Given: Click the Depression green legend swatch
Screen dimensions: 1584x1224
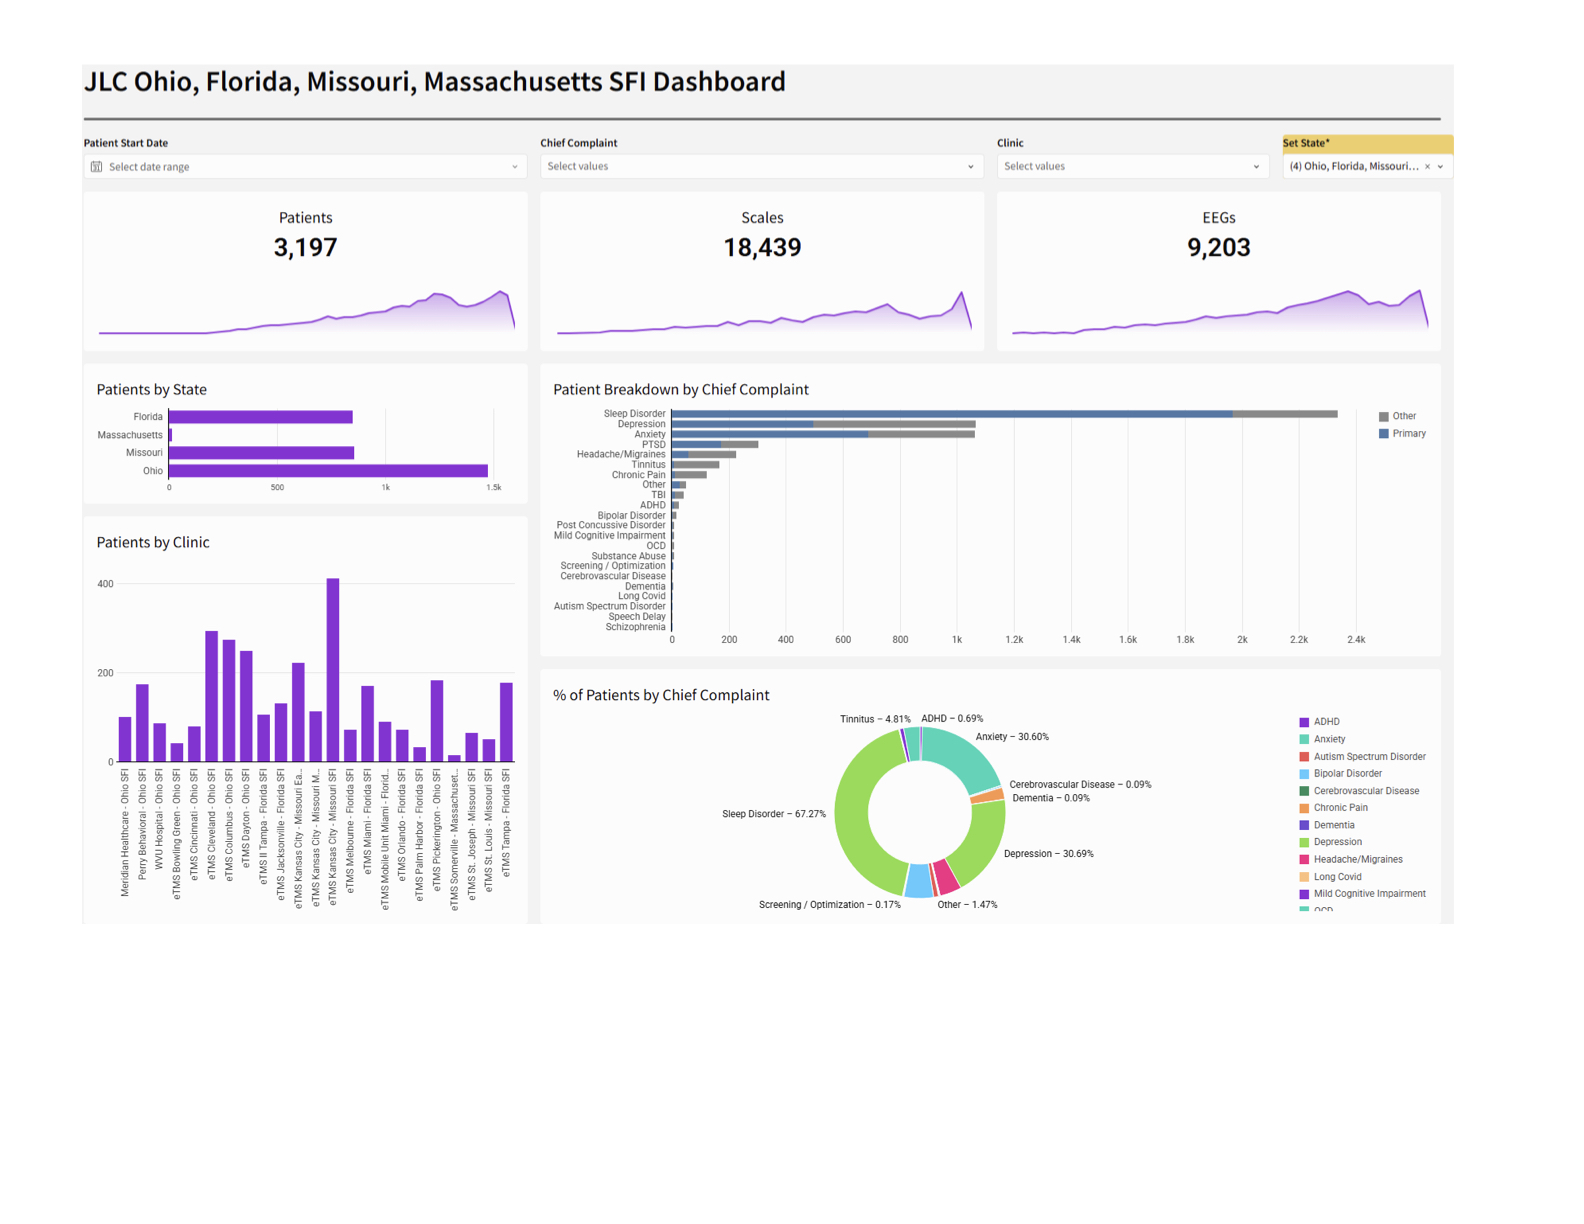Looking at the screenshot, I should tap(1304, 842).
